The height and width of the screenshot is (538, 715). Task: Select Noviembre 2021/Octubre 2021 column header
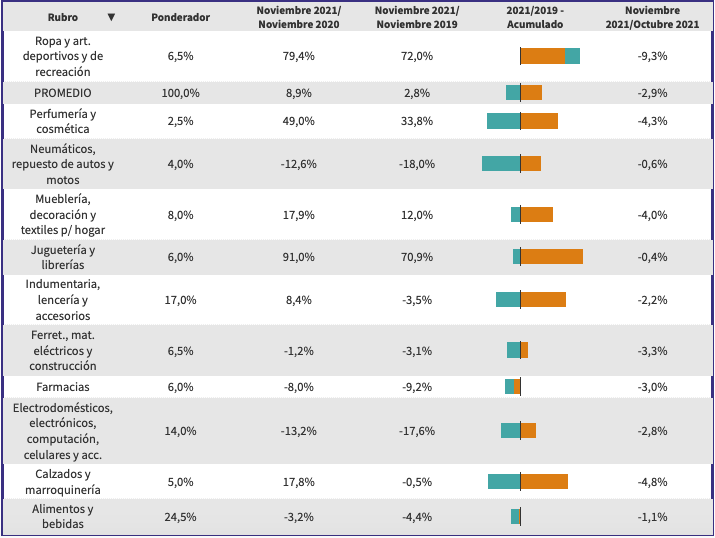point(652,17)
